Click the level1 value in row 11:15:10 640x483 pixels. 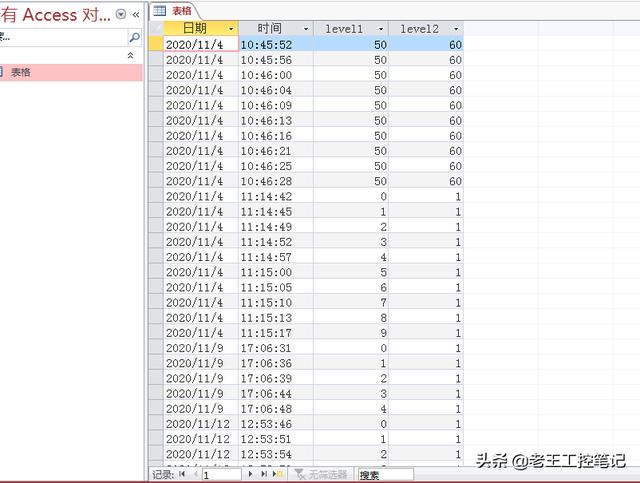(351, 303)
